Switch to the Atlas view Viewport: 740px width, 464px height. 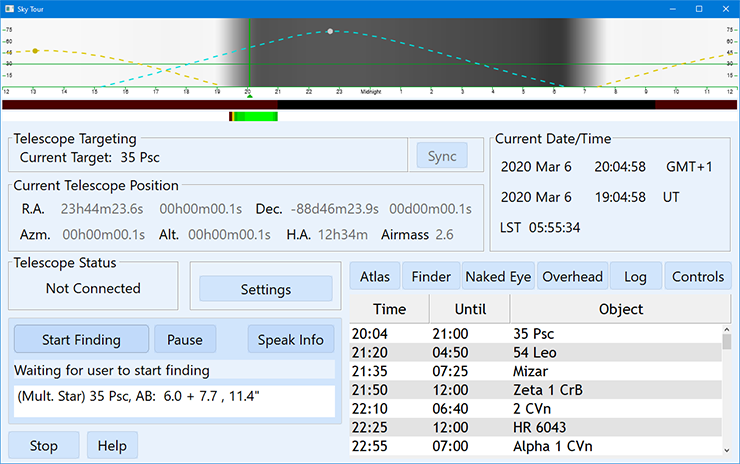(x=375, y=277)
